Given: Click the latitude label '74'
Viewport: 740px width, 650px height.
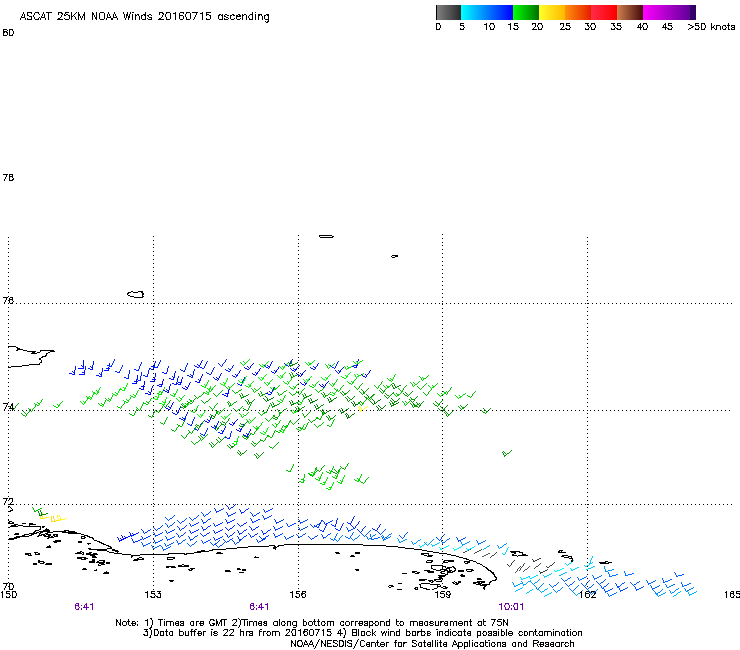Looking at the screenshot, I should [8, 406].
